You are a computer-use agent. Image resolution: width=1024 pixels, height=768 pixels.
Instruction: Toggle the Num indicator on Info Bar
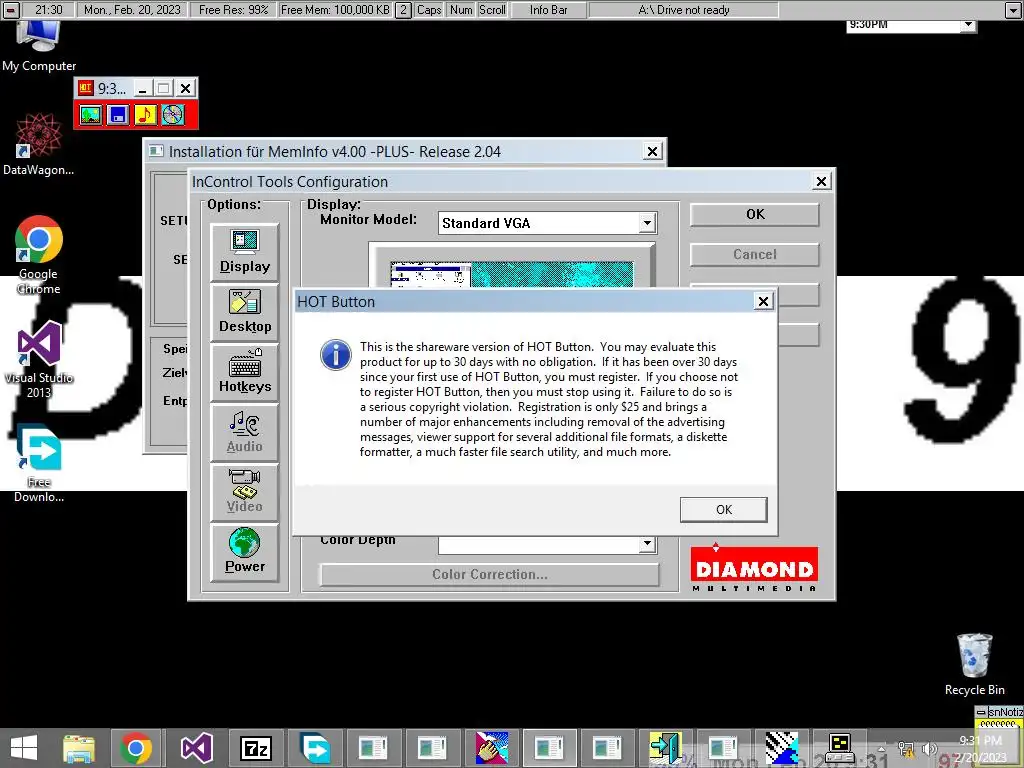click(461, 10)
